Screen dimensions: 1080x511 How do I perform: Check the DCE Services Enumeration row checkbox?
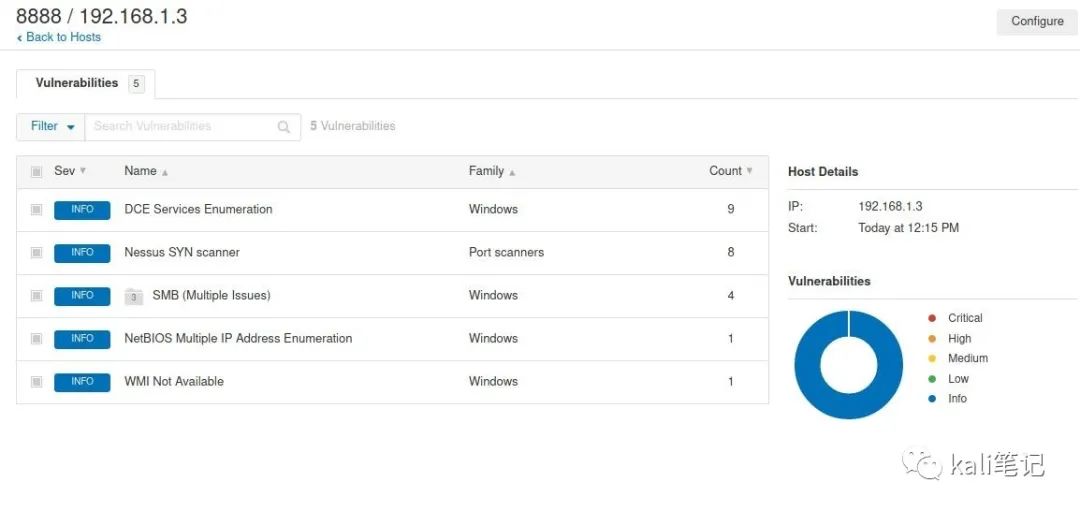coord(37,210)
